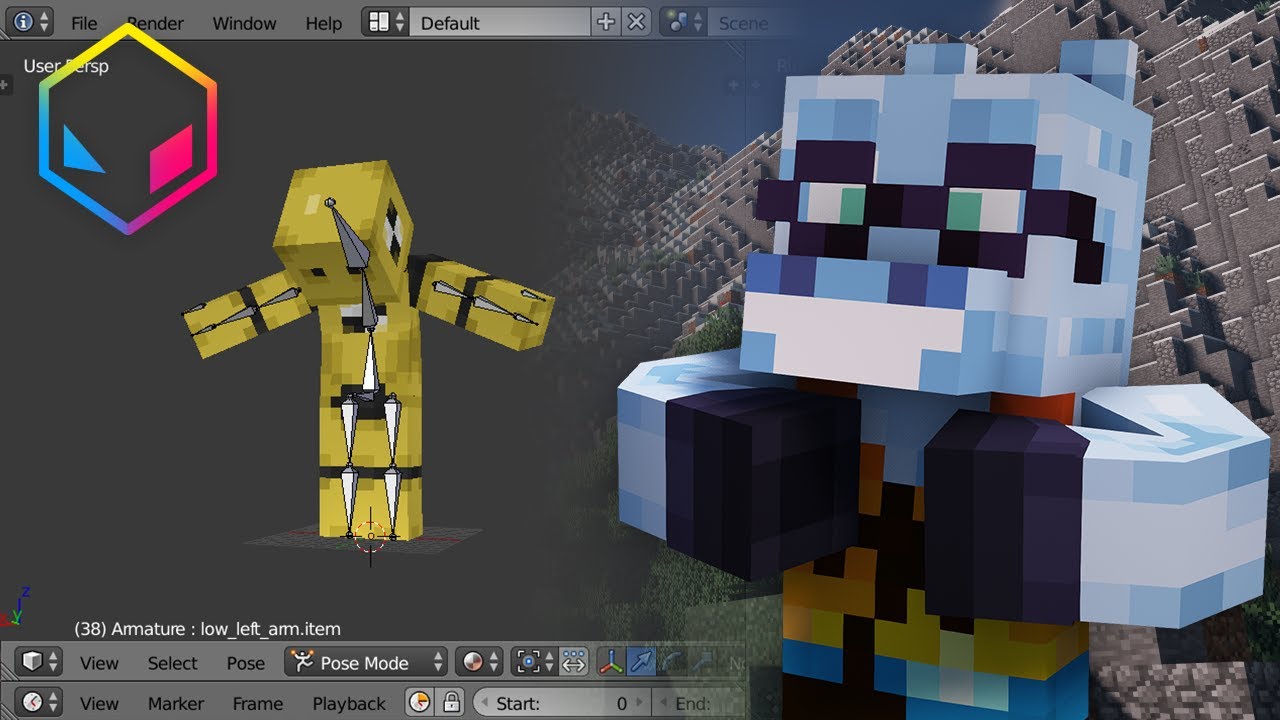Open the Timeline View menu

click(x=99, y=703)
